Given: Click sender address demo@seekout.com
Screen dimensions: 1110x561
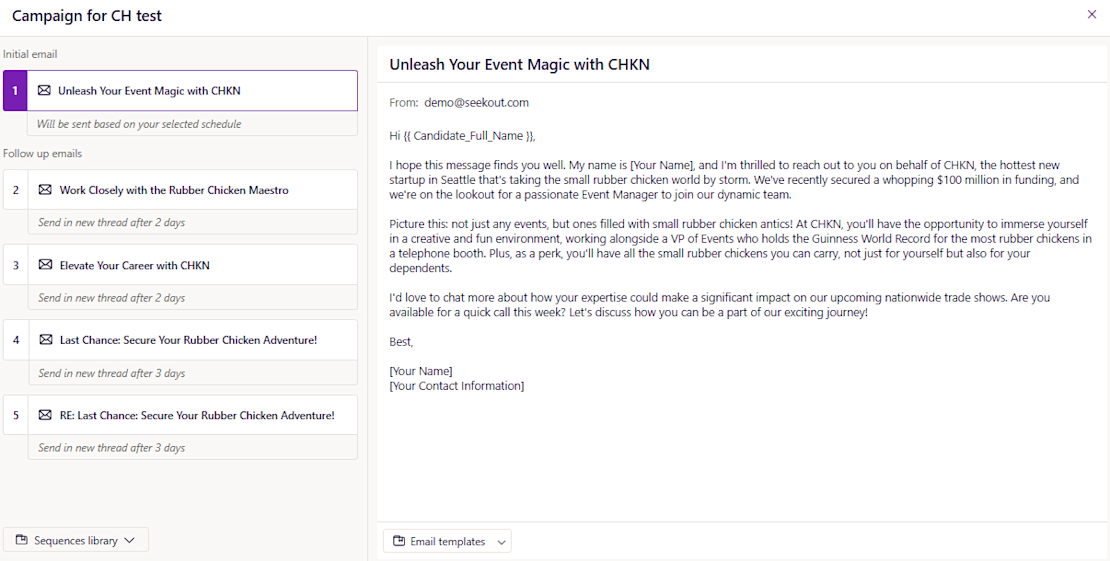Looking at the screenshot, I should pos(476,103).
